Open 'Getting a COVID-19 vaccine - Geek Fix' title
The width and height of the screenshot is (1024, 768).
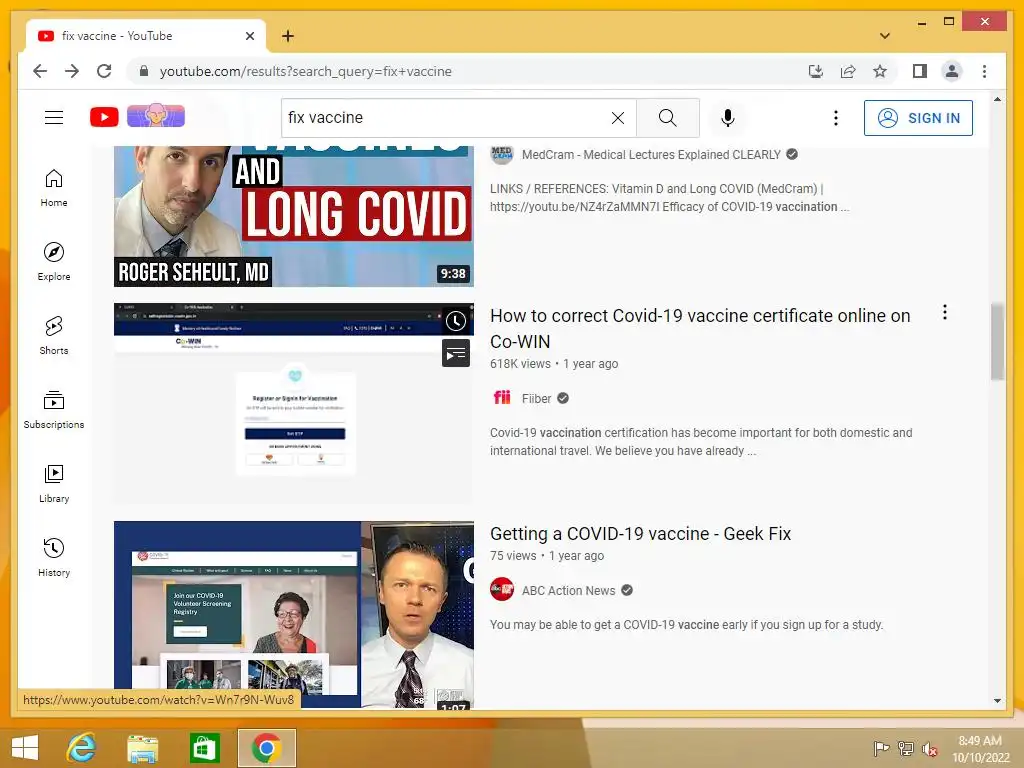click(x=640, y=534)
